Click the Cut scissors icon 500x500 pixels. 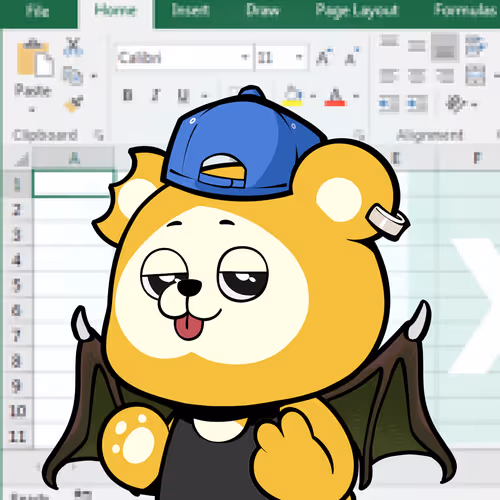[x=73, y=47]
